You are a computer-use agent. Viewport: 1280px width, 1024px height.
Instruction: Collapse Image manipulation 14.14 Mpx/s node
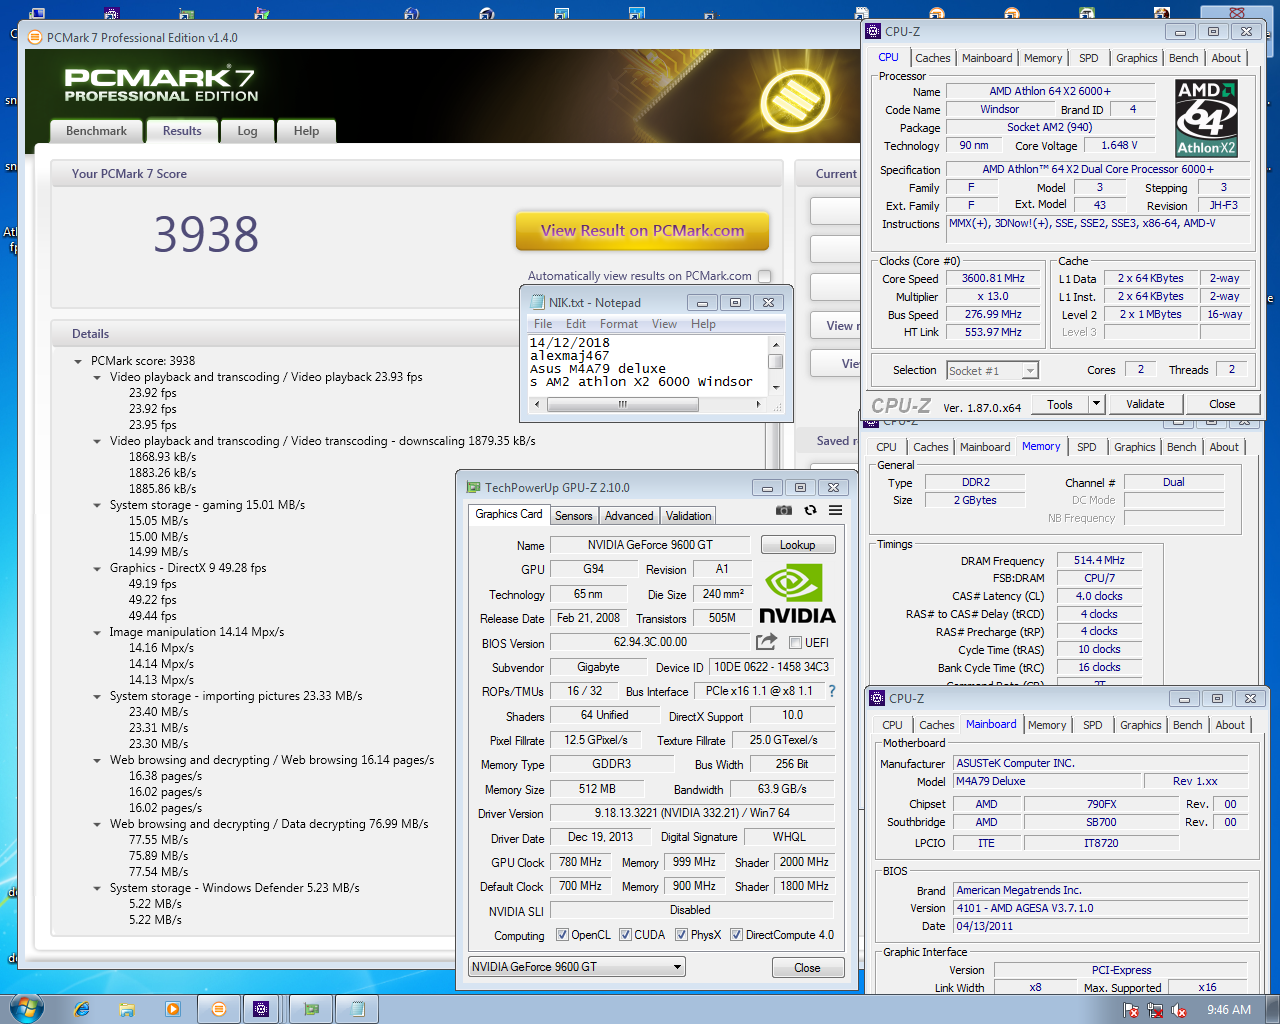(97, 632)
